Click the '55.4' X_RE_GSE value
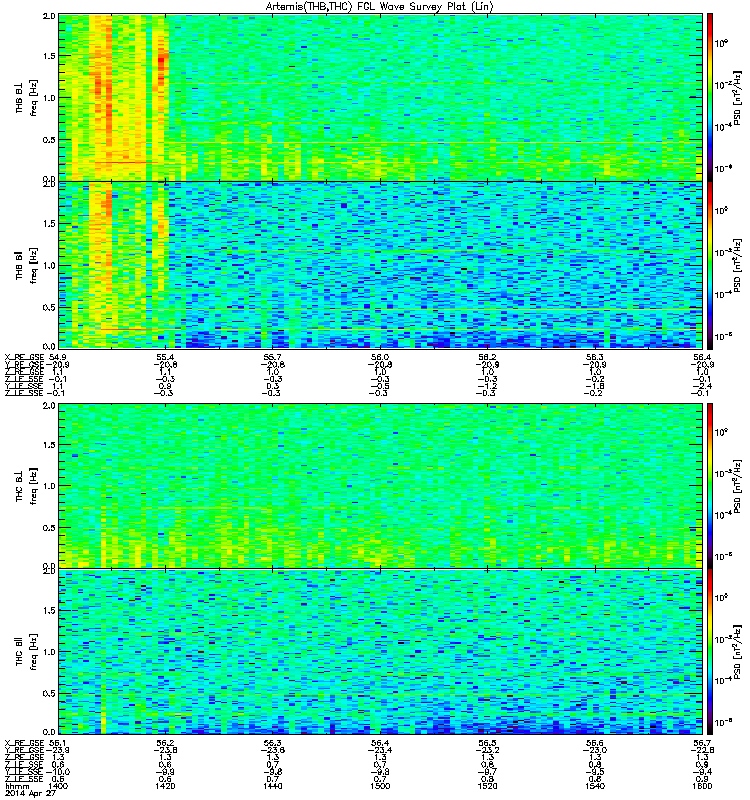This screenshot has height=800, width=750. click(x=165, y=357)
